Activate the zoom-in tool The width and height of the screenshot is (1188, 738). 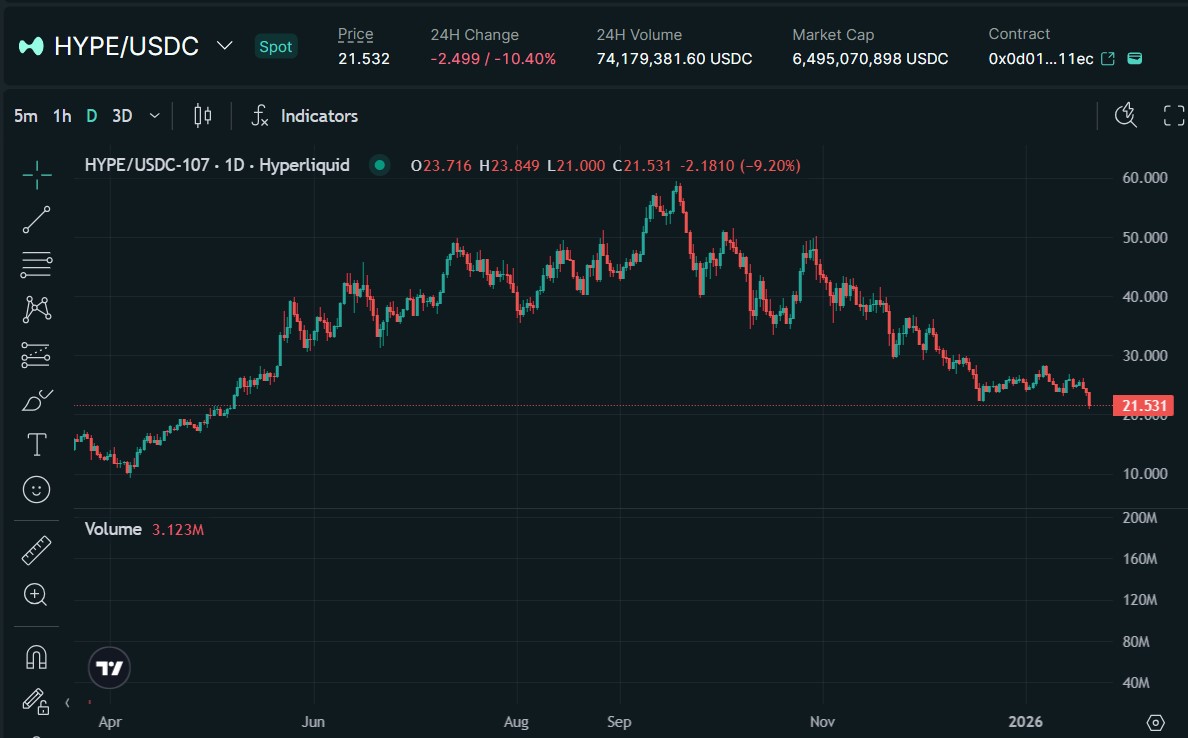[36, 595]
